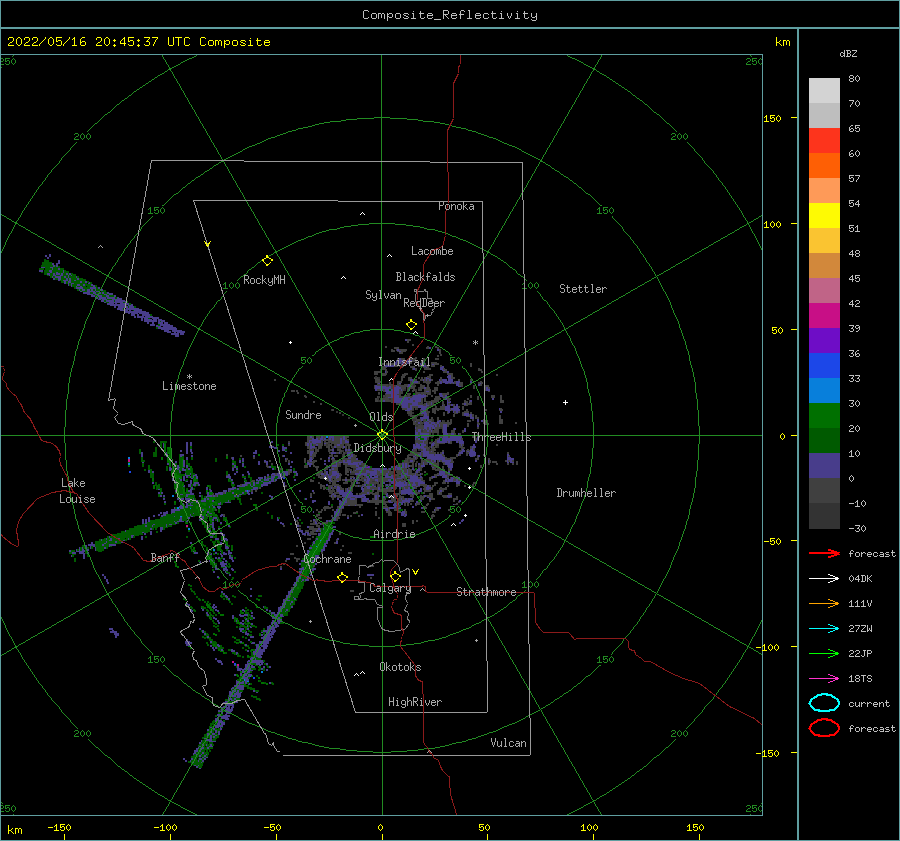Select the light gray 80 dBZ swatch
The height and width of the screenshot is (841, 900).
point(824,91)
